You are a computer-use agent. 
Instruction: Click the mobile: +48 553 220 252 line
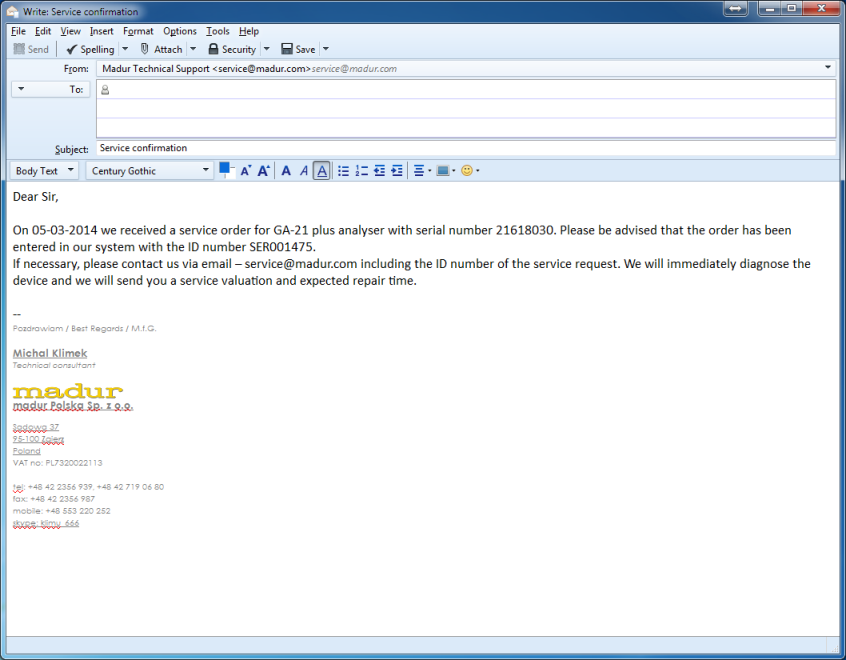click(62, 511)
